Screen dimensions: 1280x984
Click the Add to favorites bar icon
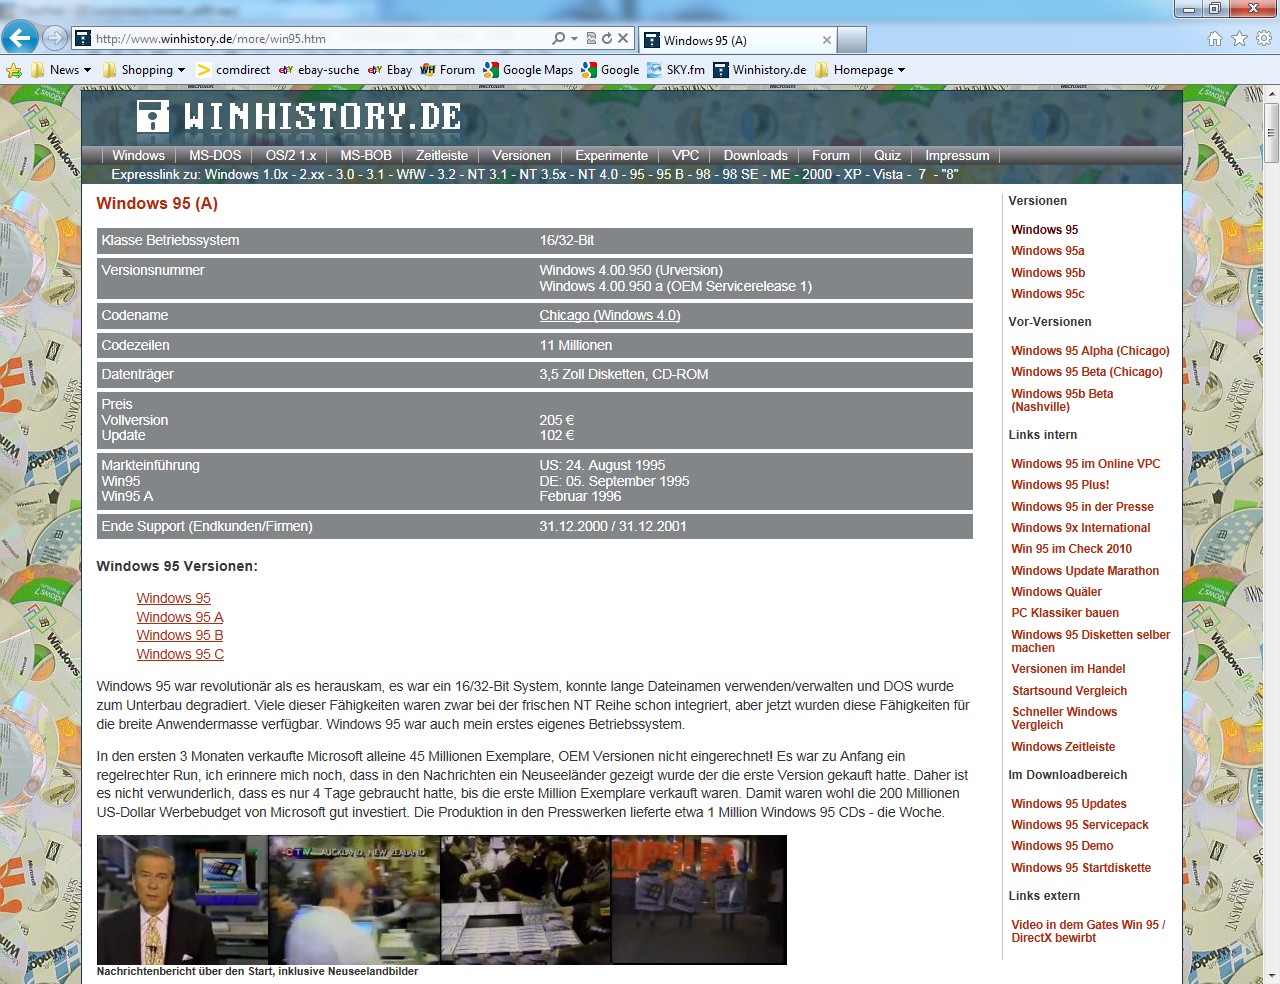[x=14, y=70]
